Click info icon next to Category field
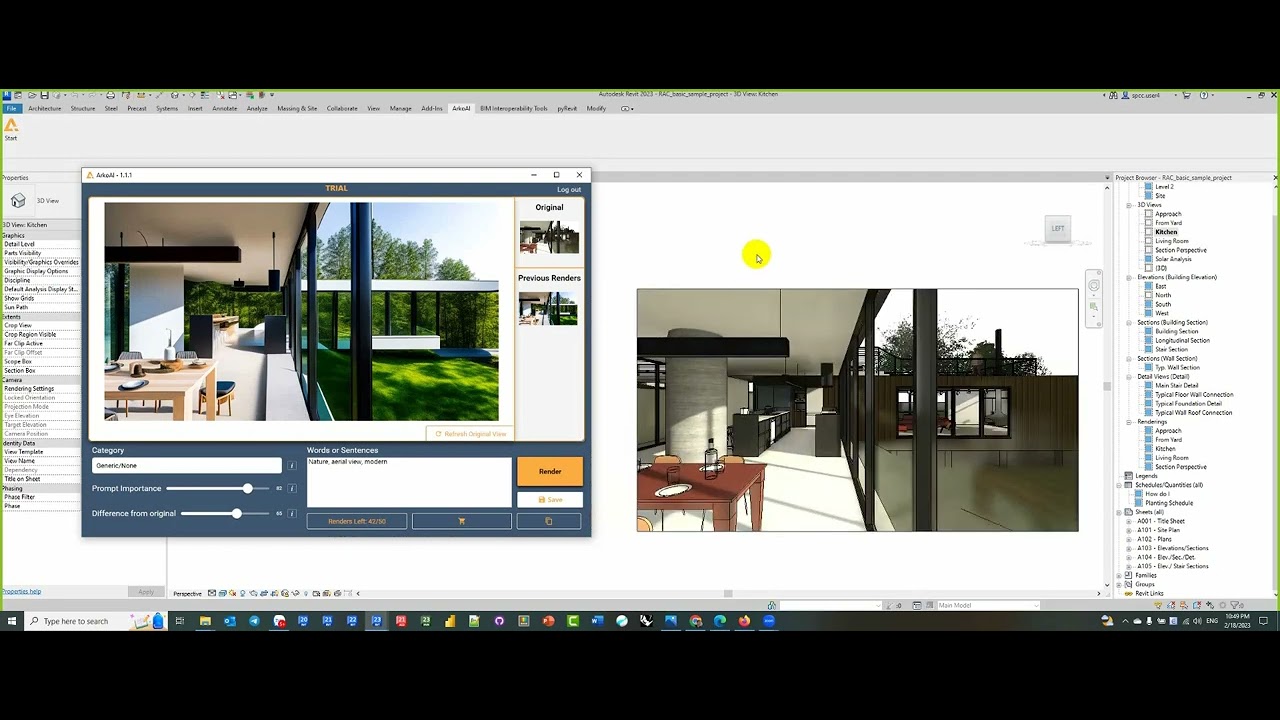This screenshot has width=1280, height=720. pos(292,466)
